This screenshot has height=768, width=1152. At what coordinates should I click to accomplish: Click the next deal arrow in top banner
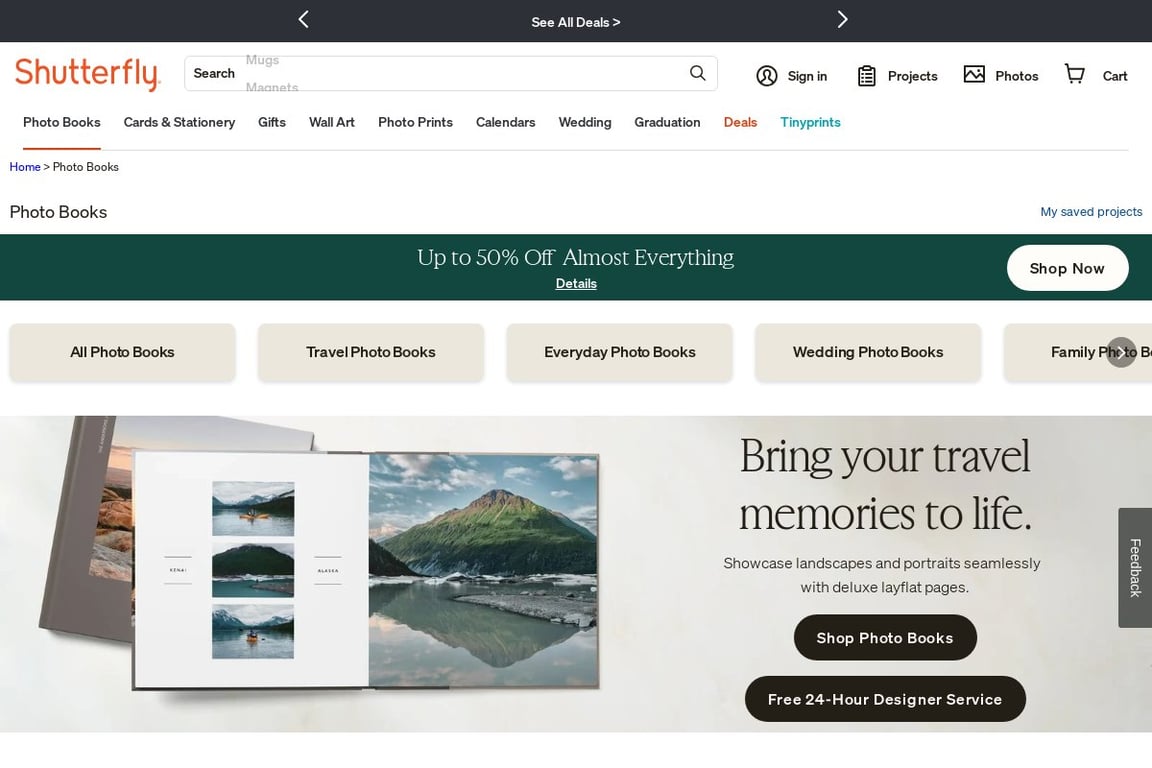click(x=843, y=20)
